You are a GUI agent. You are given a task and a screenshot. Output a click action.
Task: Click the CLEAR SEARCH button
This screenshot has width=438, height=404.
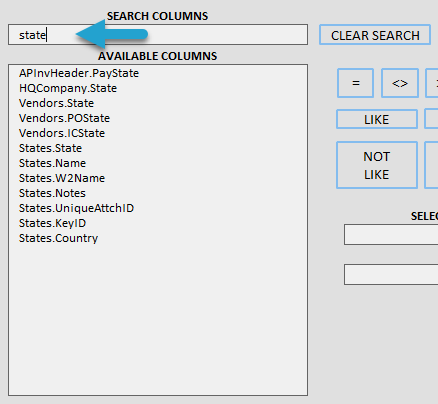click(375, 35)
